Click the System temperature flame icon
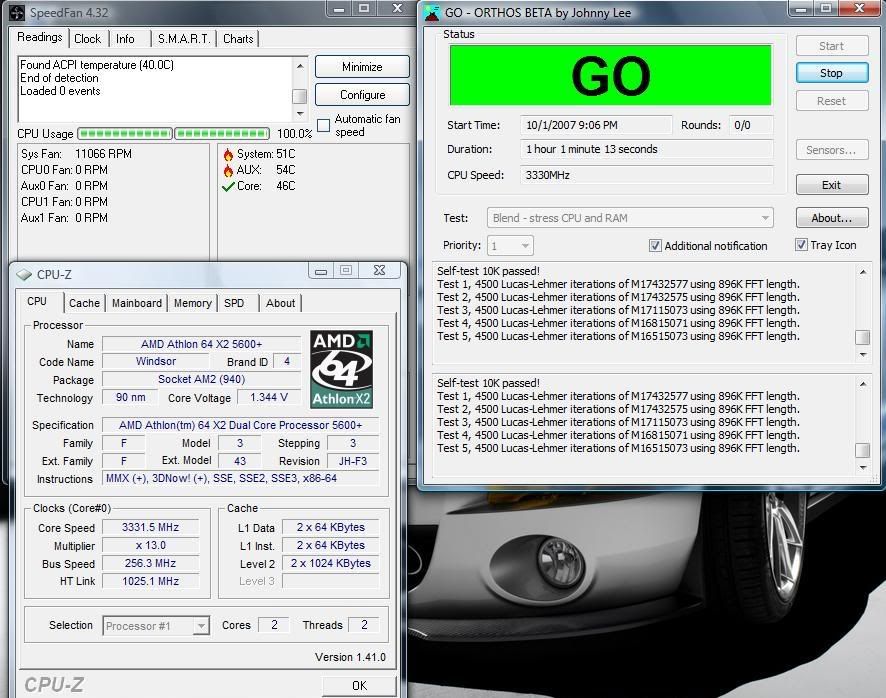The height and width of the screenshot is (698, 886). (x=228, y=154)
